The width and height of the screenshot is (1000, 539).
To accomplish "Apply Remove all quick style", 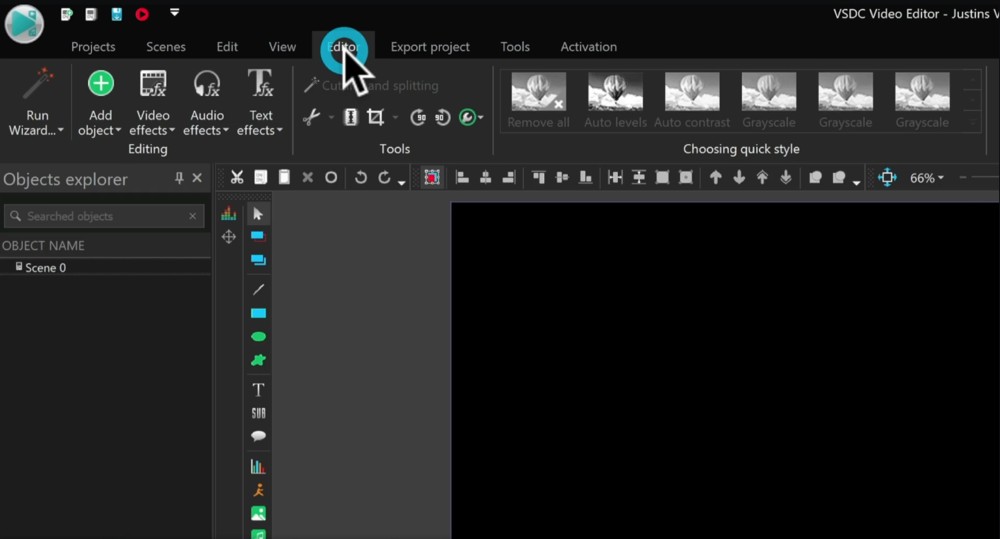I will (538, 100).
